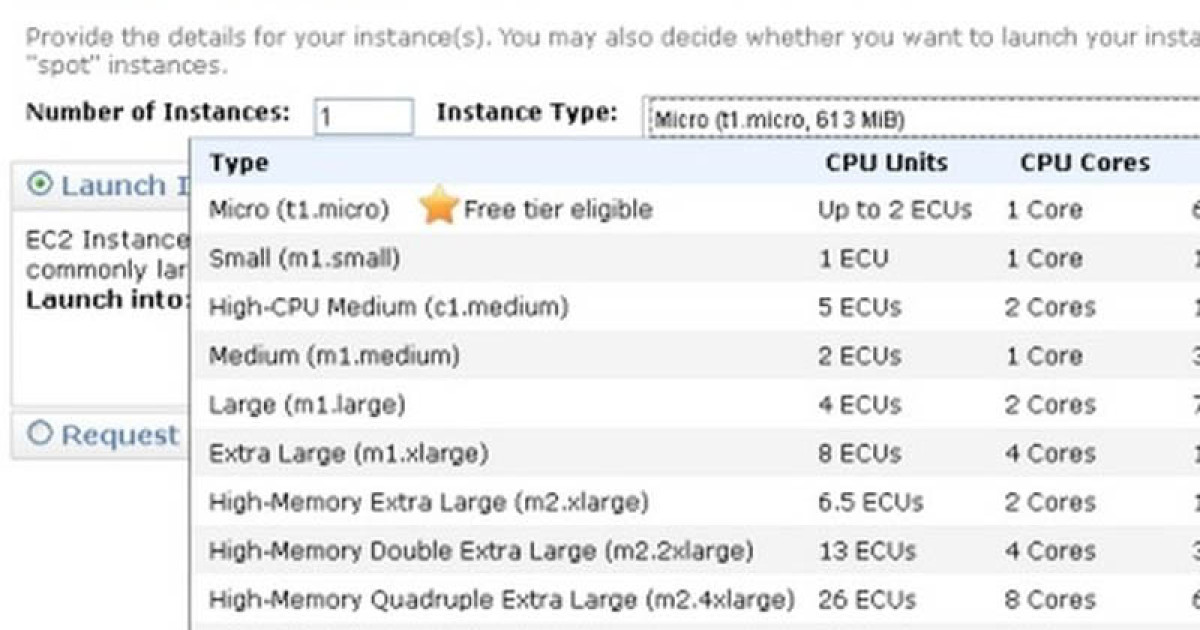Pick Medium (m1.medium) from the list
The image size is (1200, 630).
click(x=334, y=356)
